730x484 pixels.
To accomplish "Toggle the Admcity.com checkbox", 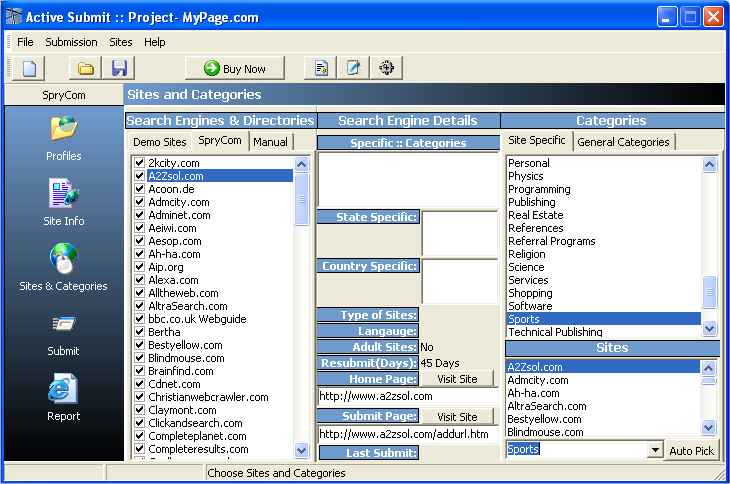I will (x=139, y=202).
